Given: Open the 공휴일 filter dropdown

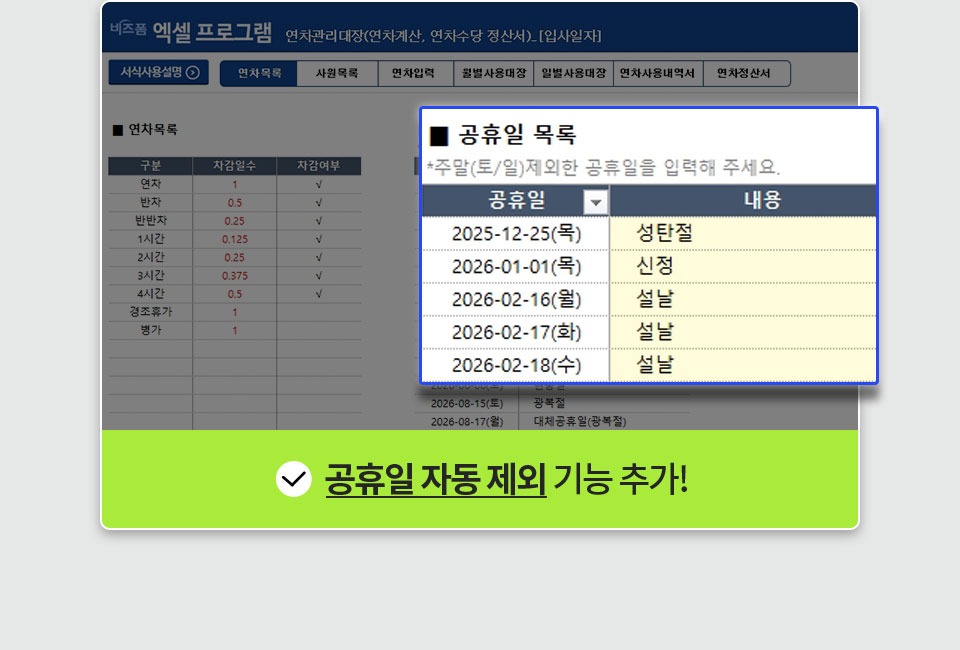Looking at the screenshot, I should pyautogui.click(x=593, y=200).
